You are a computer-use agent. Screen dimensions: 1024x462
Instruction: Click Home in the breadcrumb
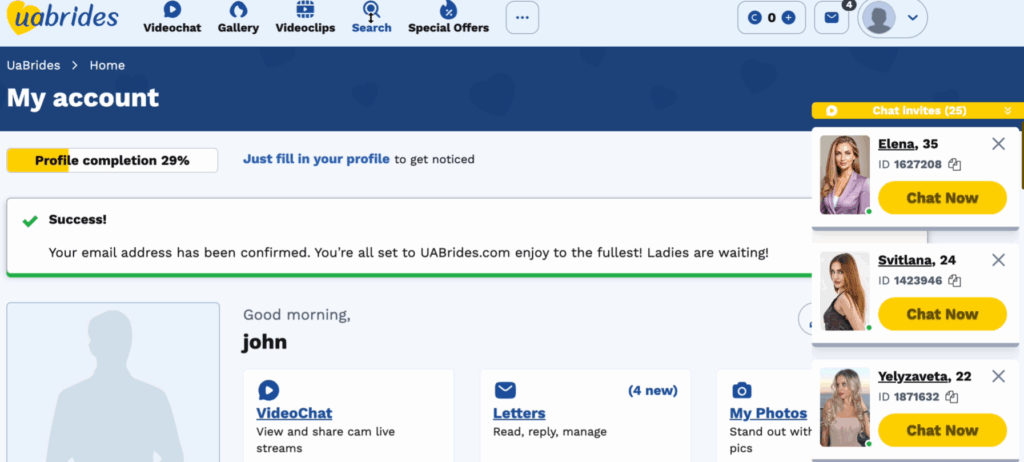pos(107,65)
